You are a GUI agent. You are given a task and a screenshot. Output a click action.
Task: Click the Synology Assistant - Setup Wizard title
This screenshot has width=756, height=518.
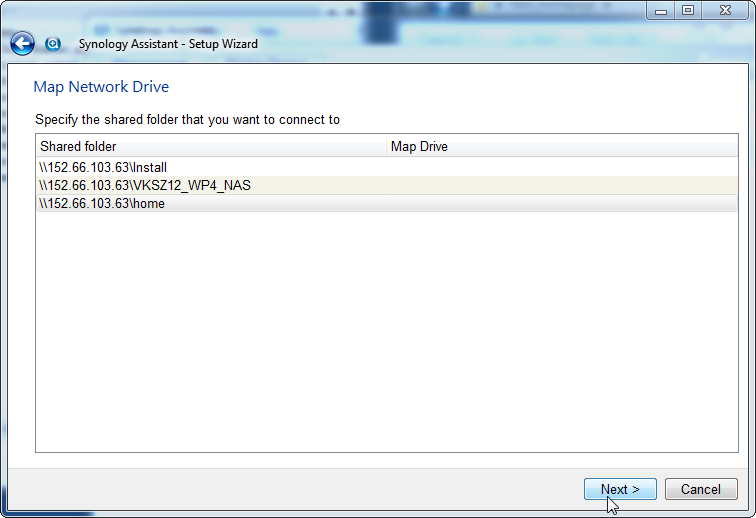coord(168,44)
